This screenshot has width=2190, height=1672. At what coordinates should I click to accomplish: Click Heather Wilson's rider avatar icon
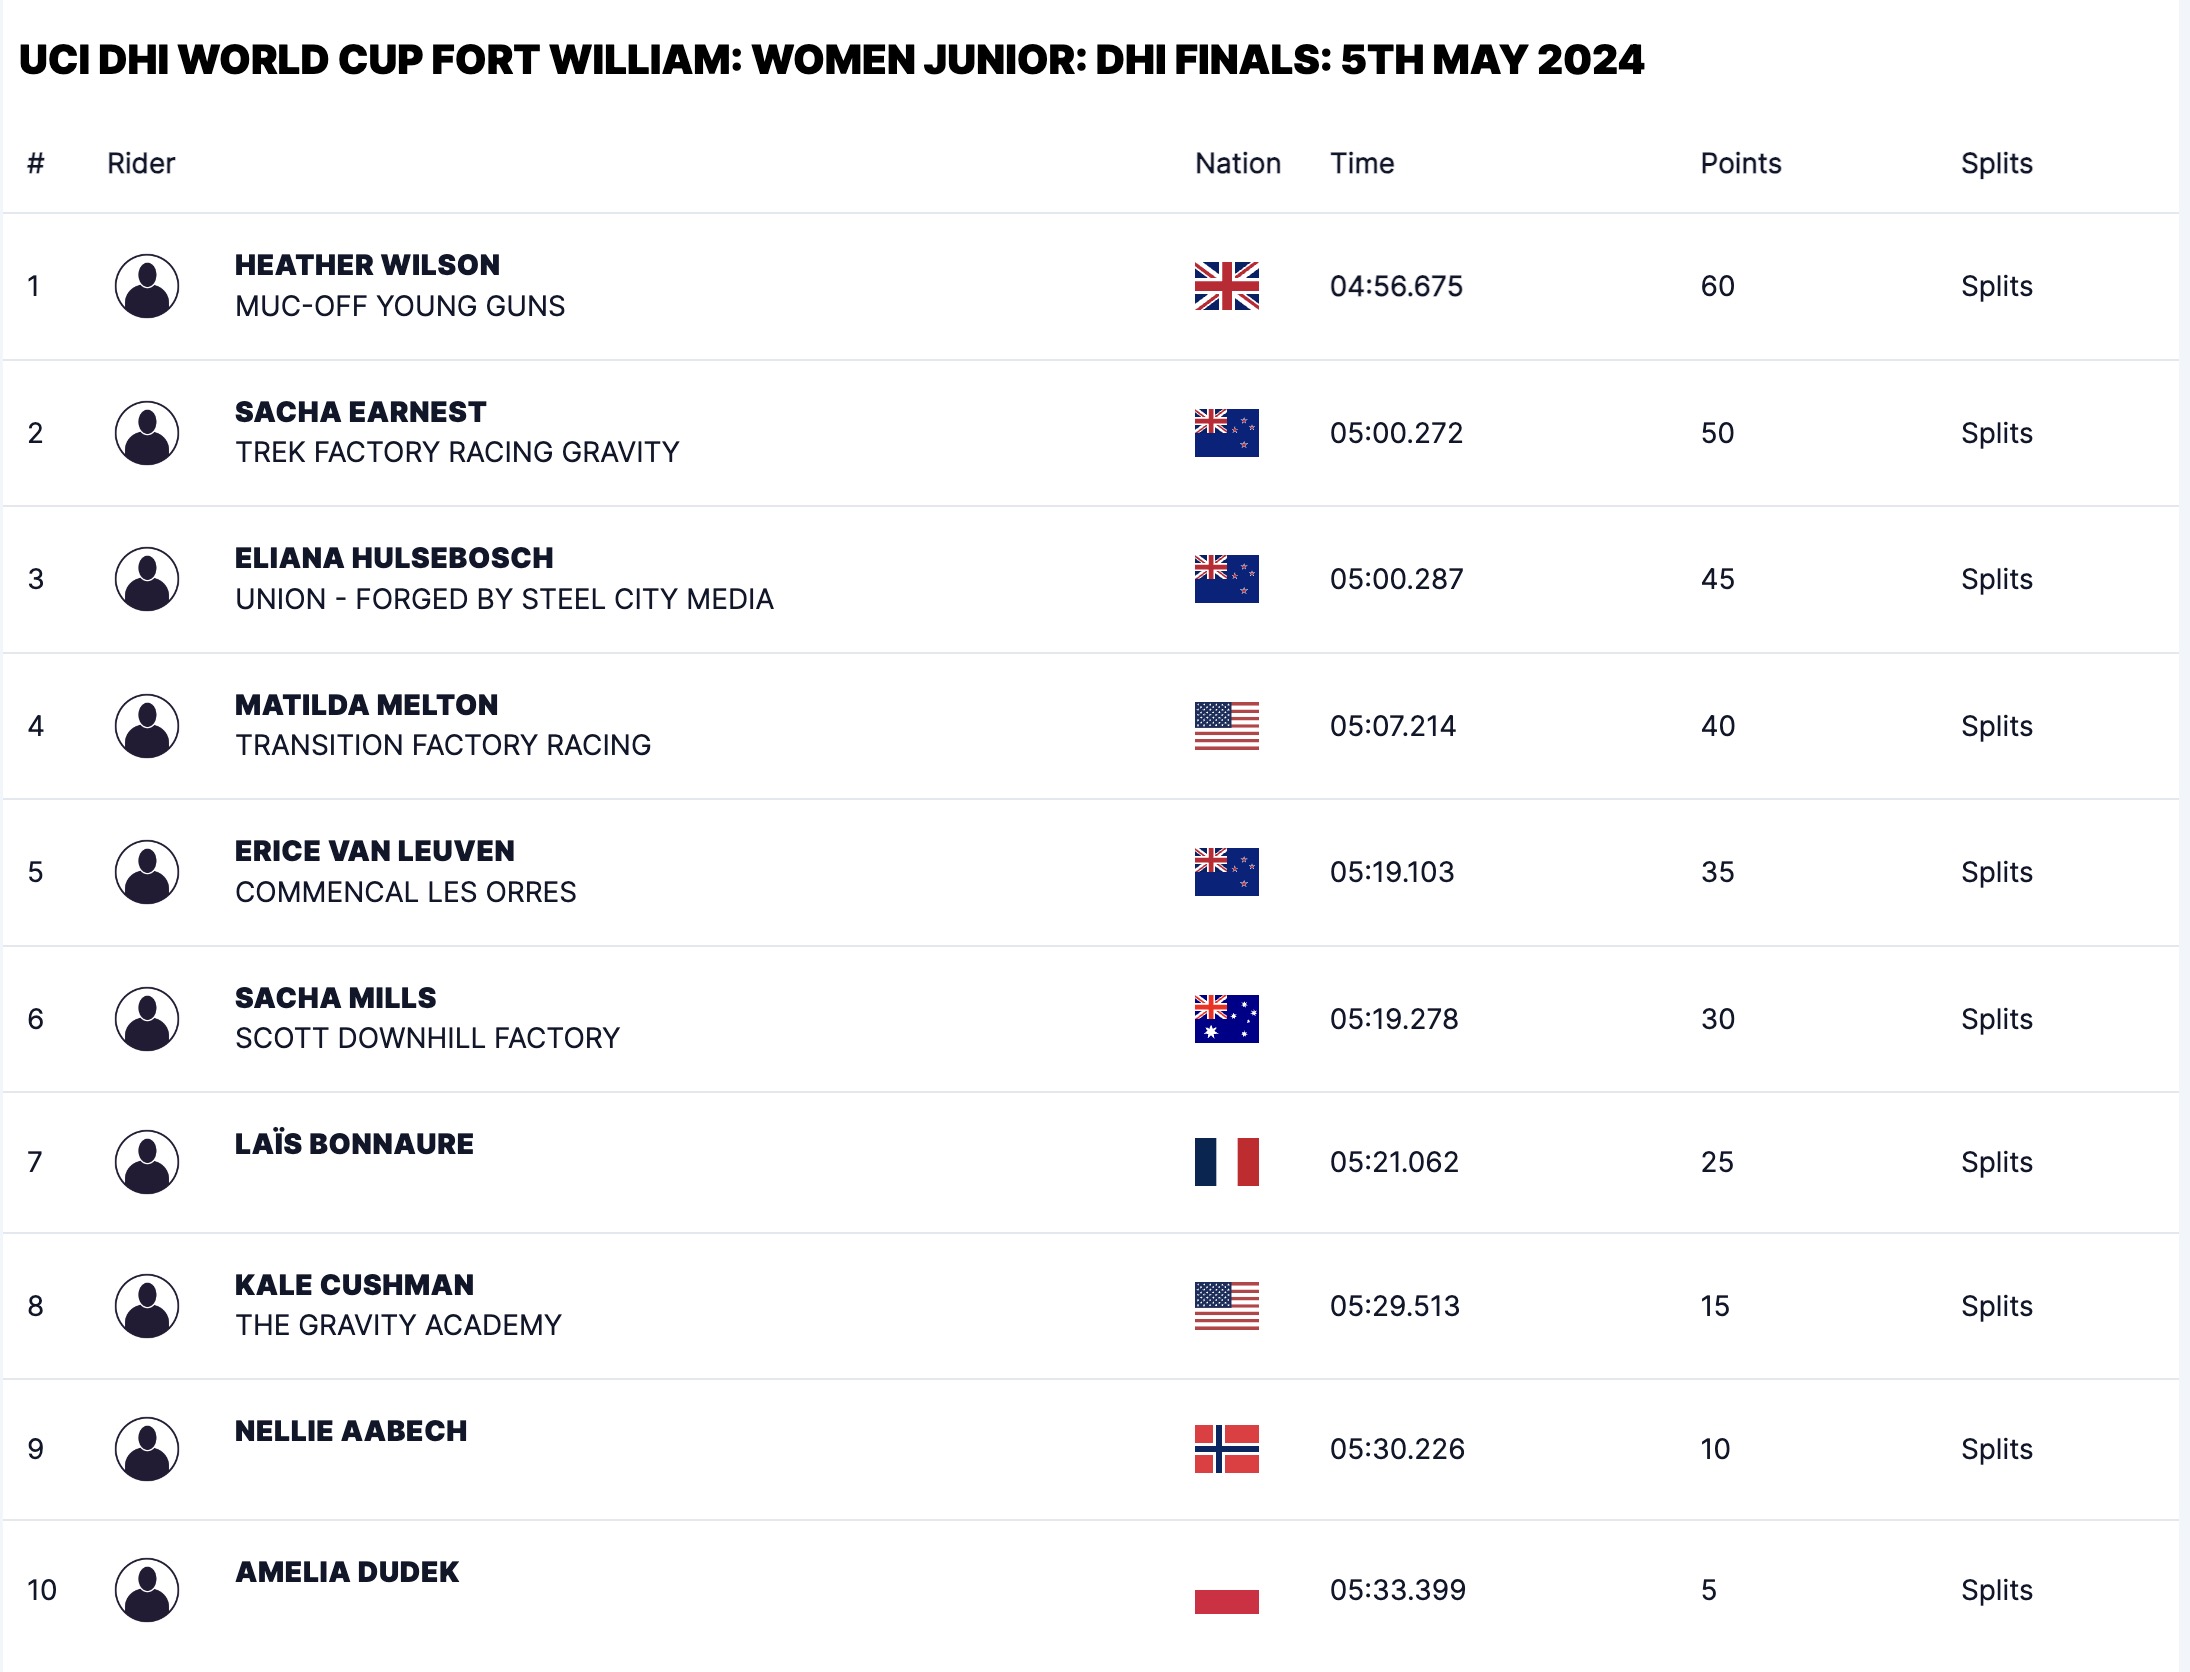coord(147,286)
